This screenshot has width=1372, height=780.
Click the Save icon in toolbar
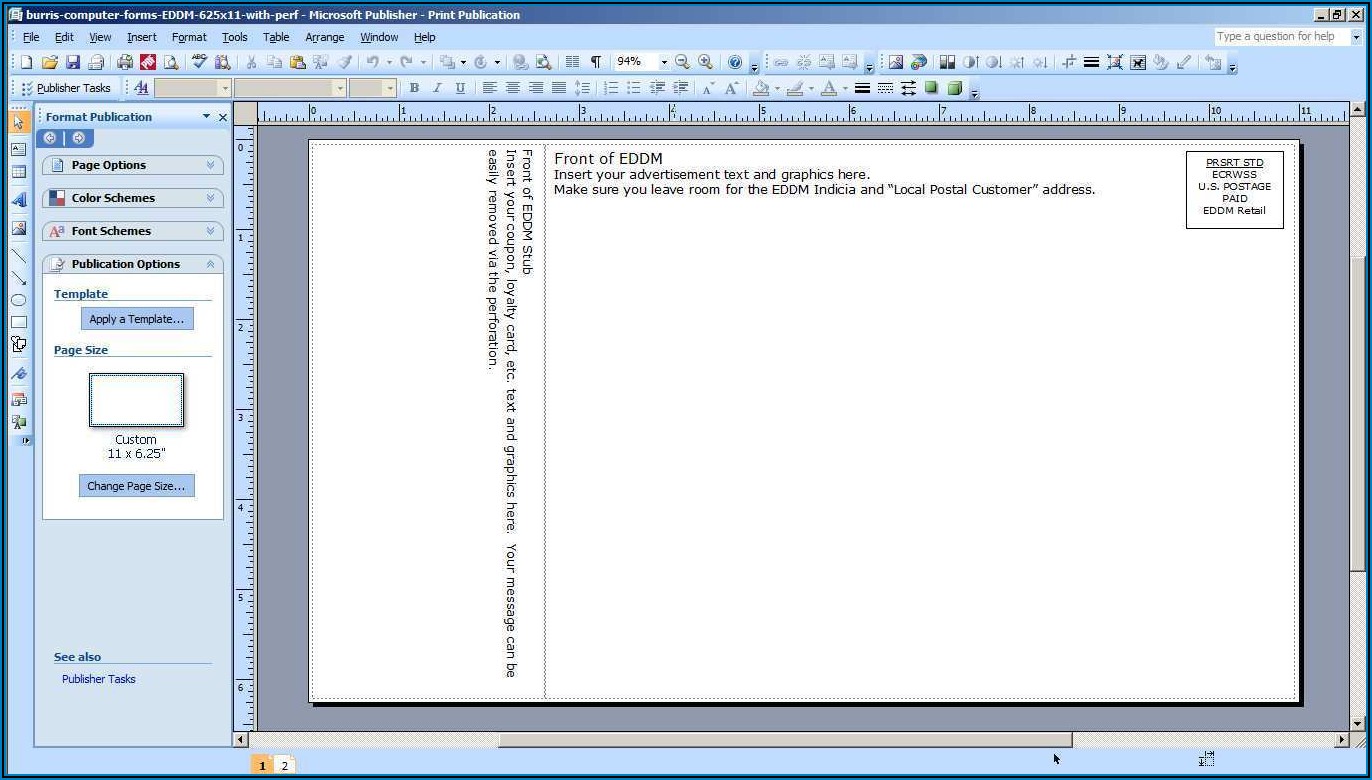[73, 62]
